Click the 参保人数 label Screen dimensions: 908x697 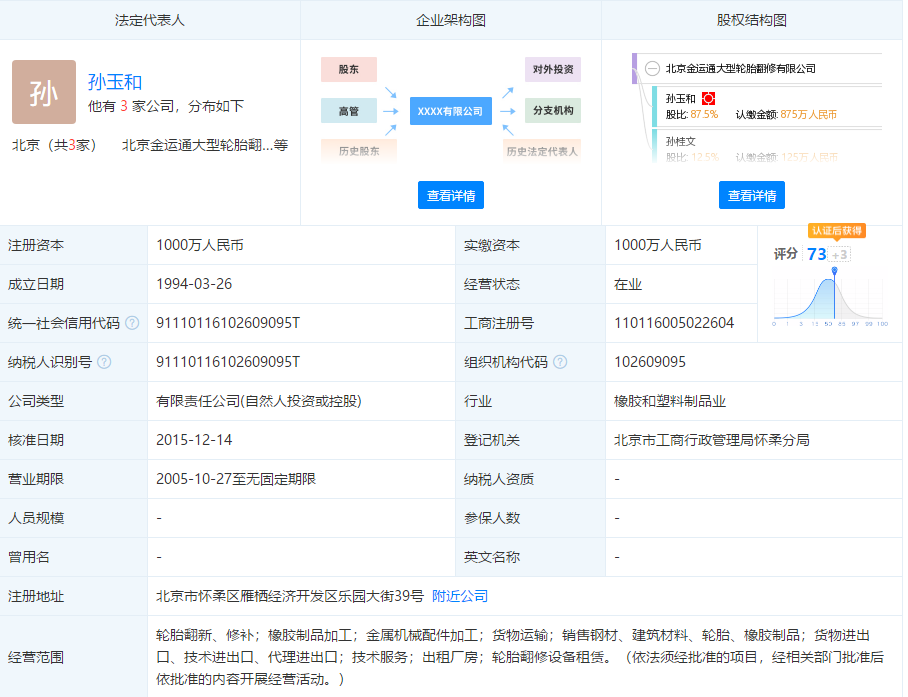492,518
